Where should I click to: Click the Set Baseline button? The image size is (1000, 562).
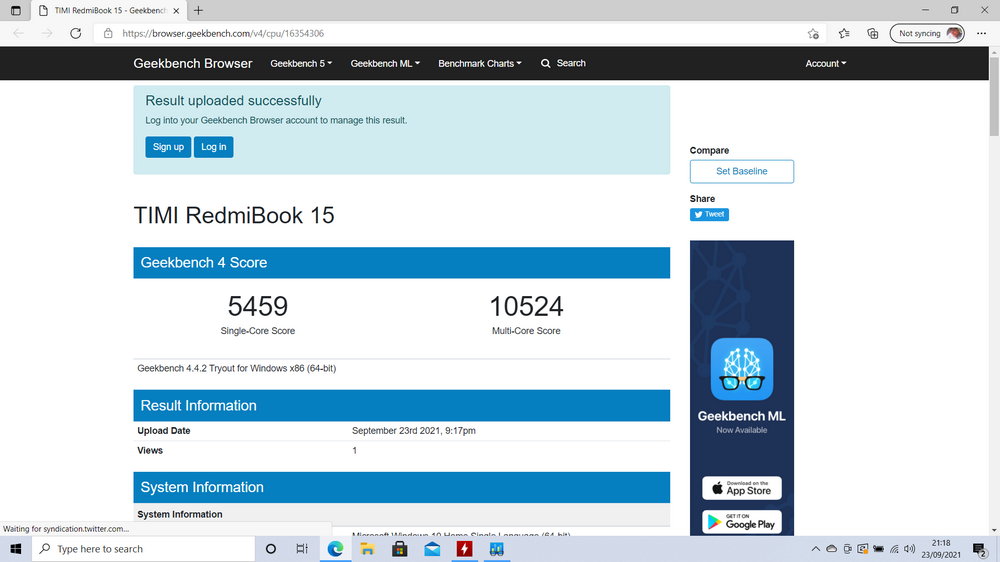[x=742, y=171]
